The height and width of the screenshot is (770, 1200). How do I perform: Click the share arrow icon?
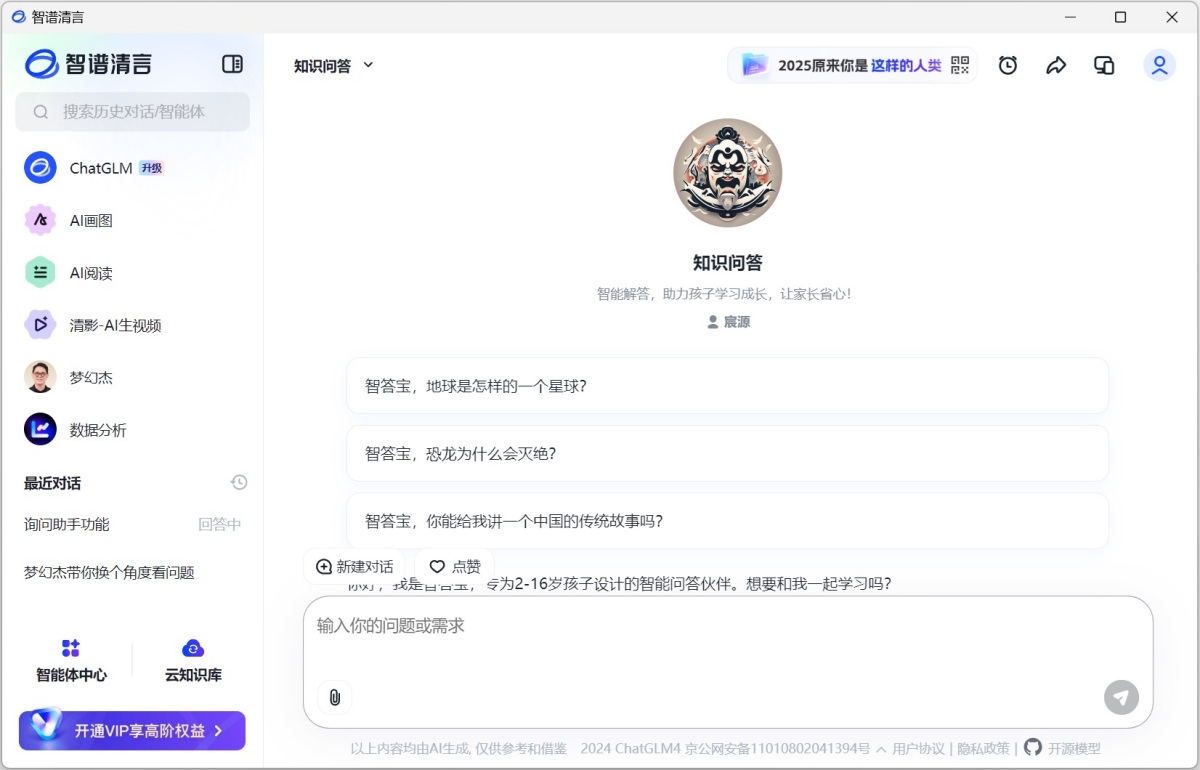(x=1056, y=65)
